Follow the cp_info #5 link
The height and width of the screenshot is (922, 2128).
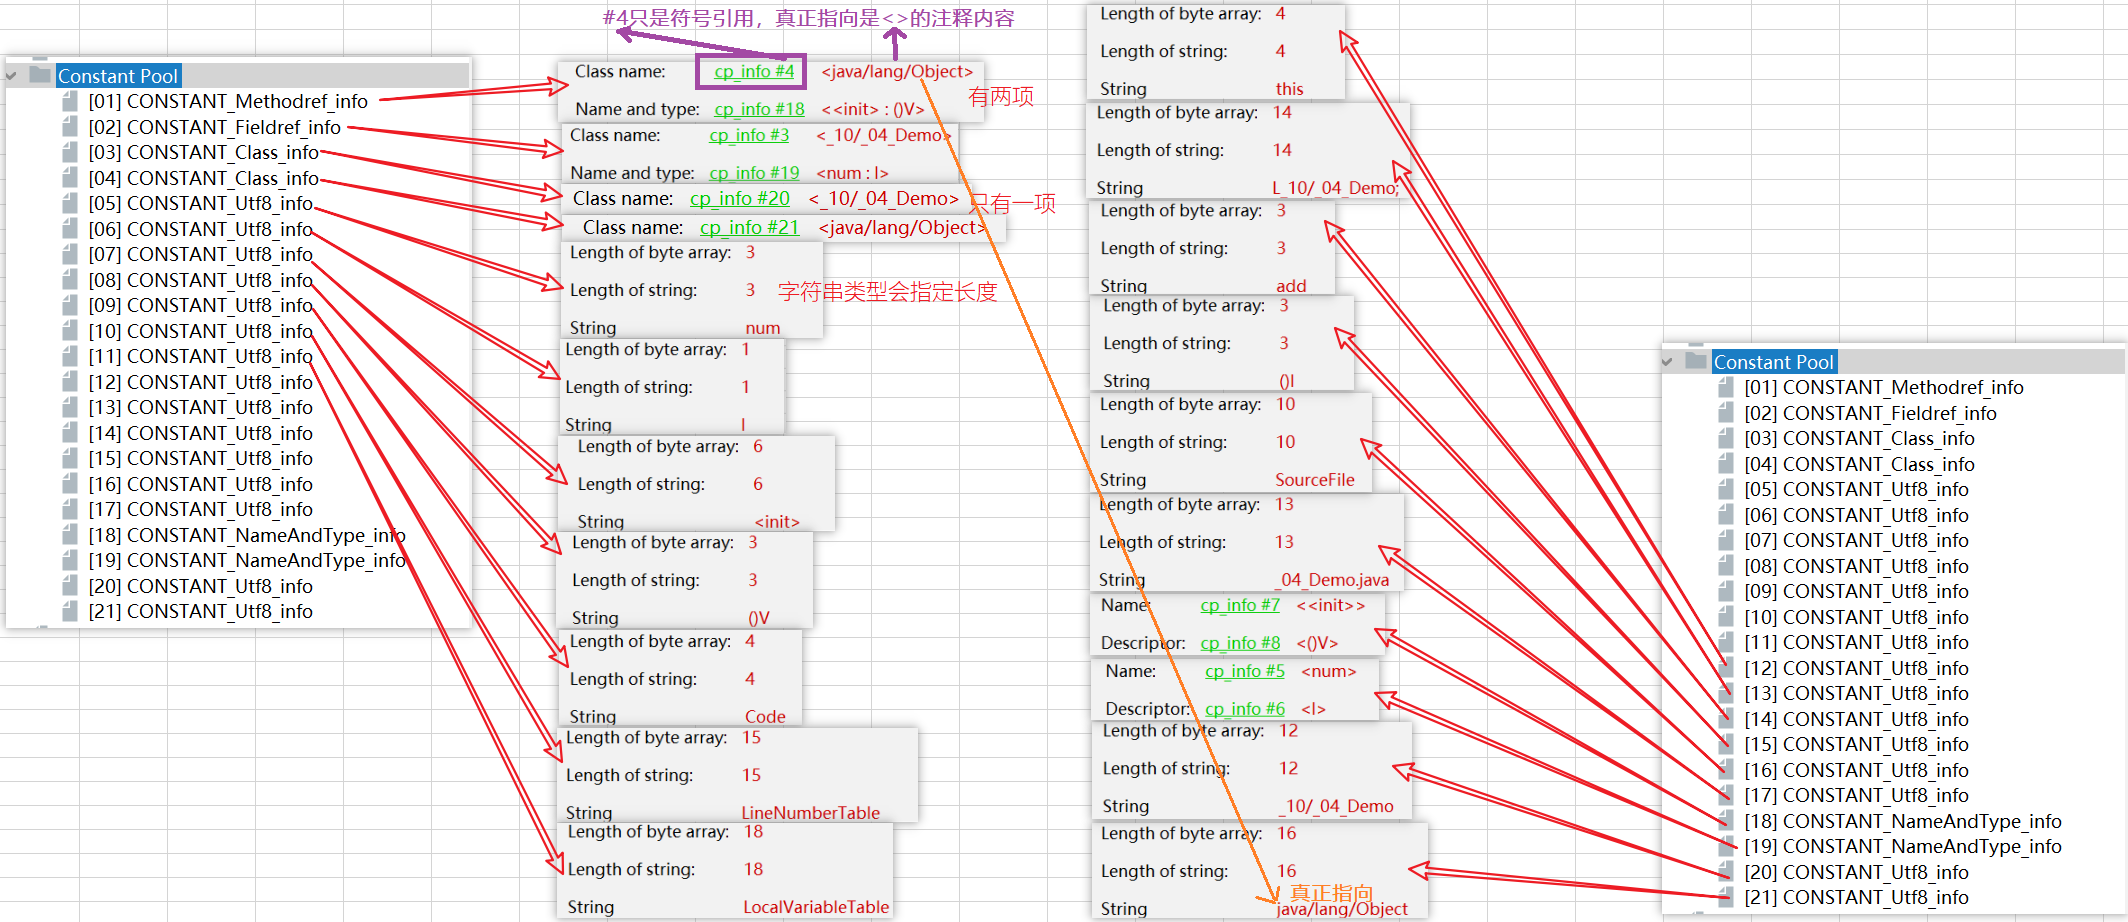coord(1245,671)
